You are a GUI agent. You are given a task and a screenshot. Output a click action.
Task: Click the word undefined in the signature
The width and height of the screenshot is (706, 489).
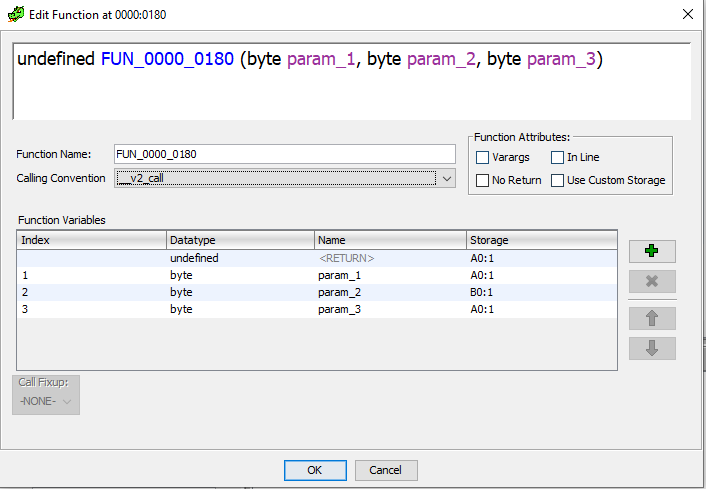[56, 59]
